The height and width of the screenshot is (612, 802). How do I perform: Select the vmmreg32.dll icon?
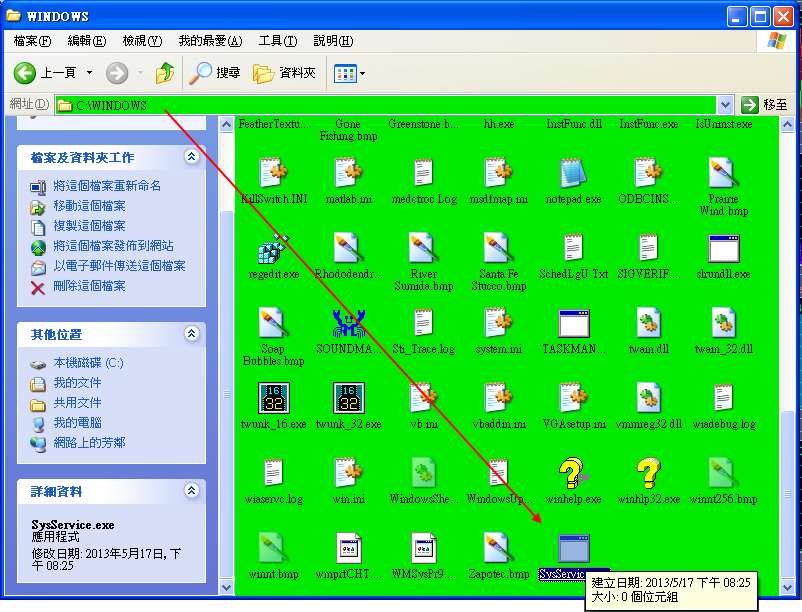pos(649,397)
